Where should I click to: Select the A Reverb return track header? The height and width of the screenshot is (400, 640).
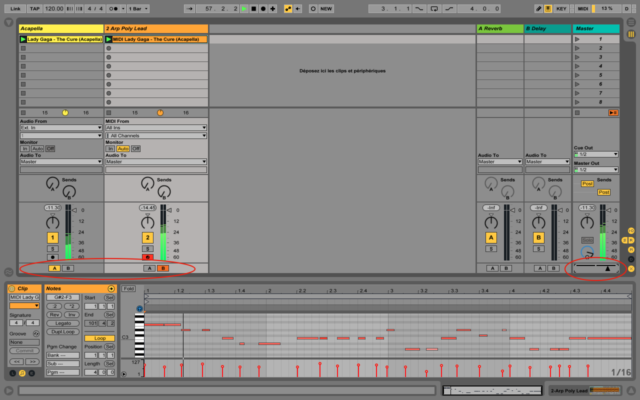point(500,29)
